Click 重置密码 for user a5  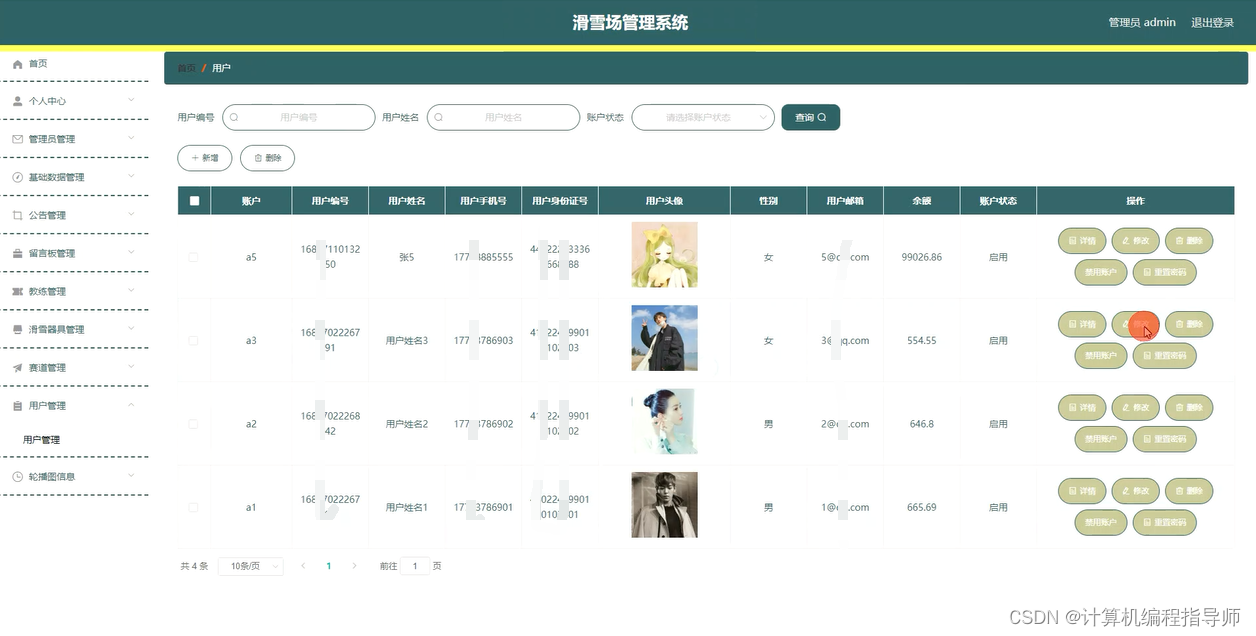coord(1165,272)
